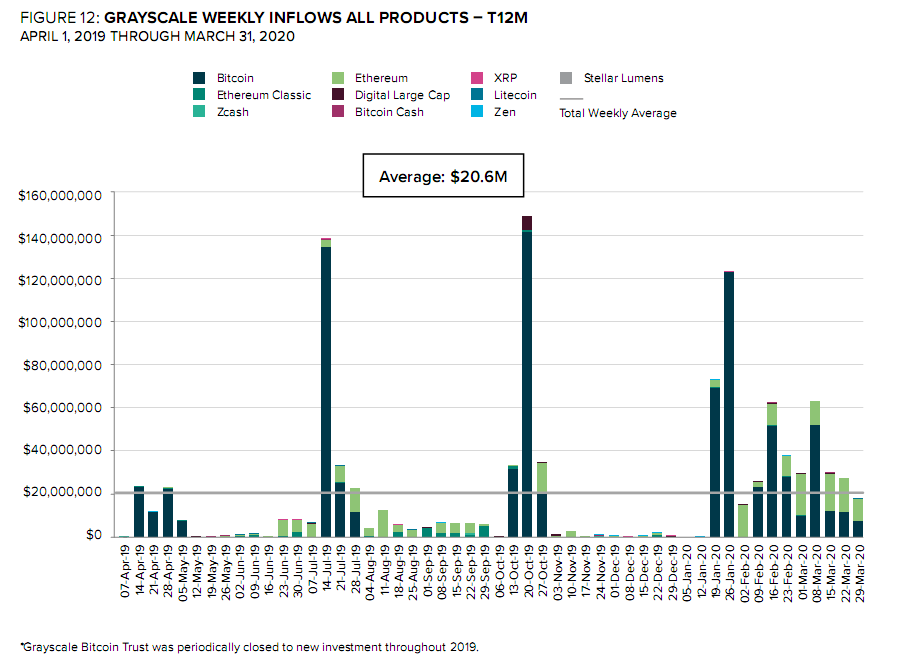Click the bar for week 08-Mar-20

(x=815, y=469)
